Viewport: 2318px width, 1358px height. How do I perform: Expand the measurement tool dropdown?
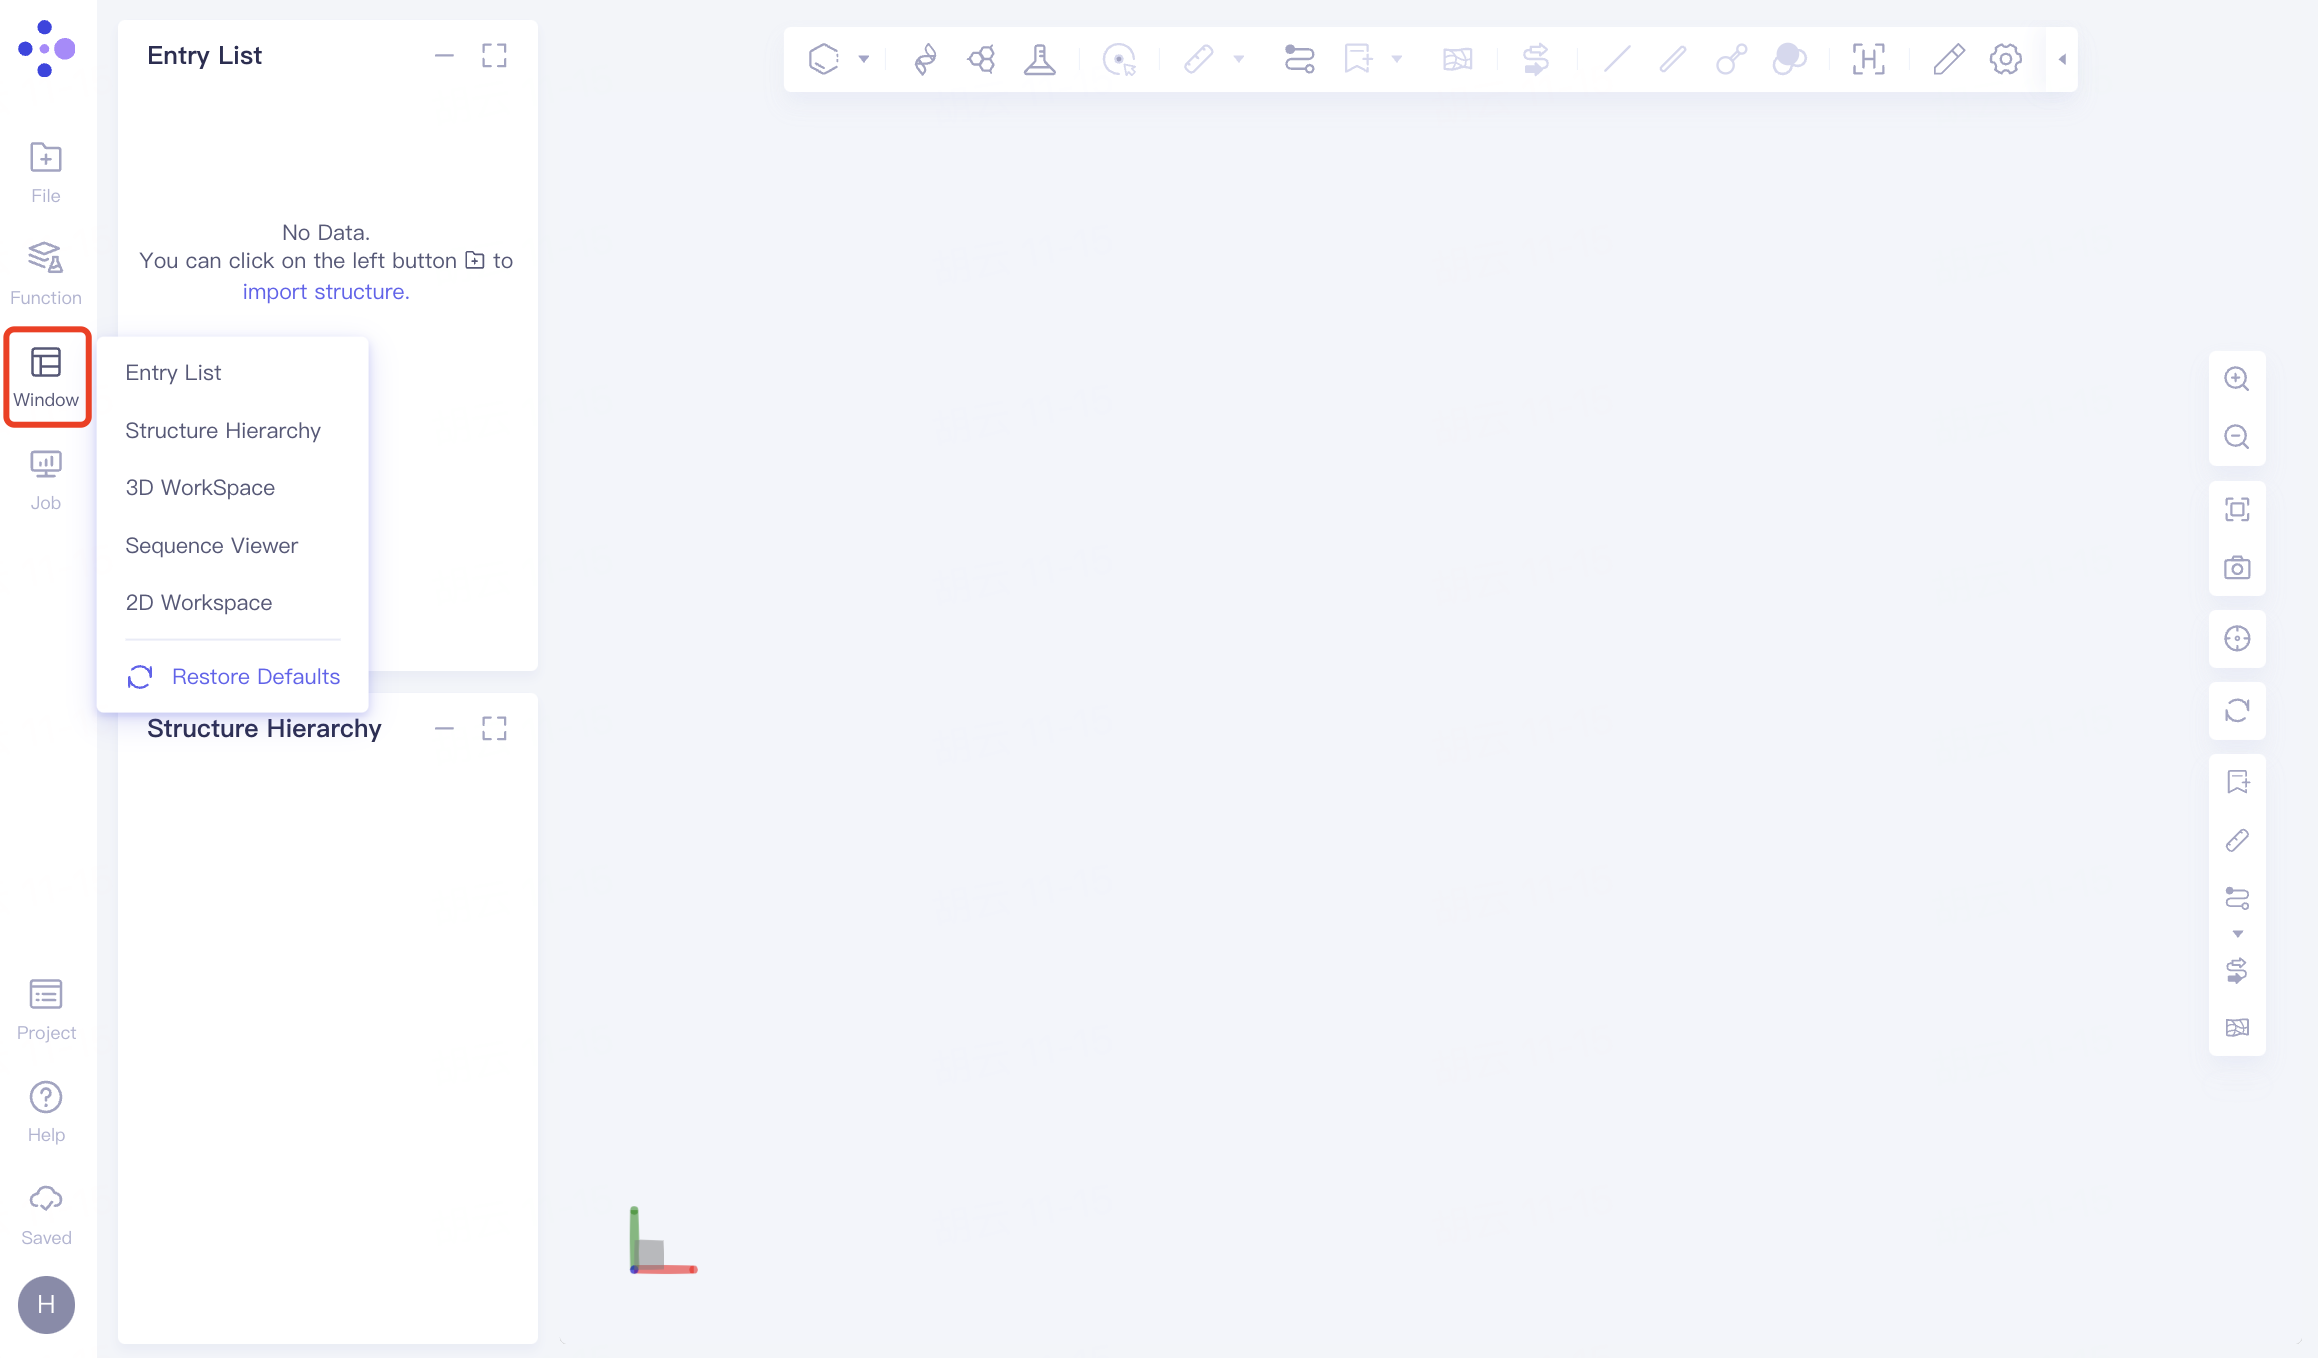tap(1239, 60)
